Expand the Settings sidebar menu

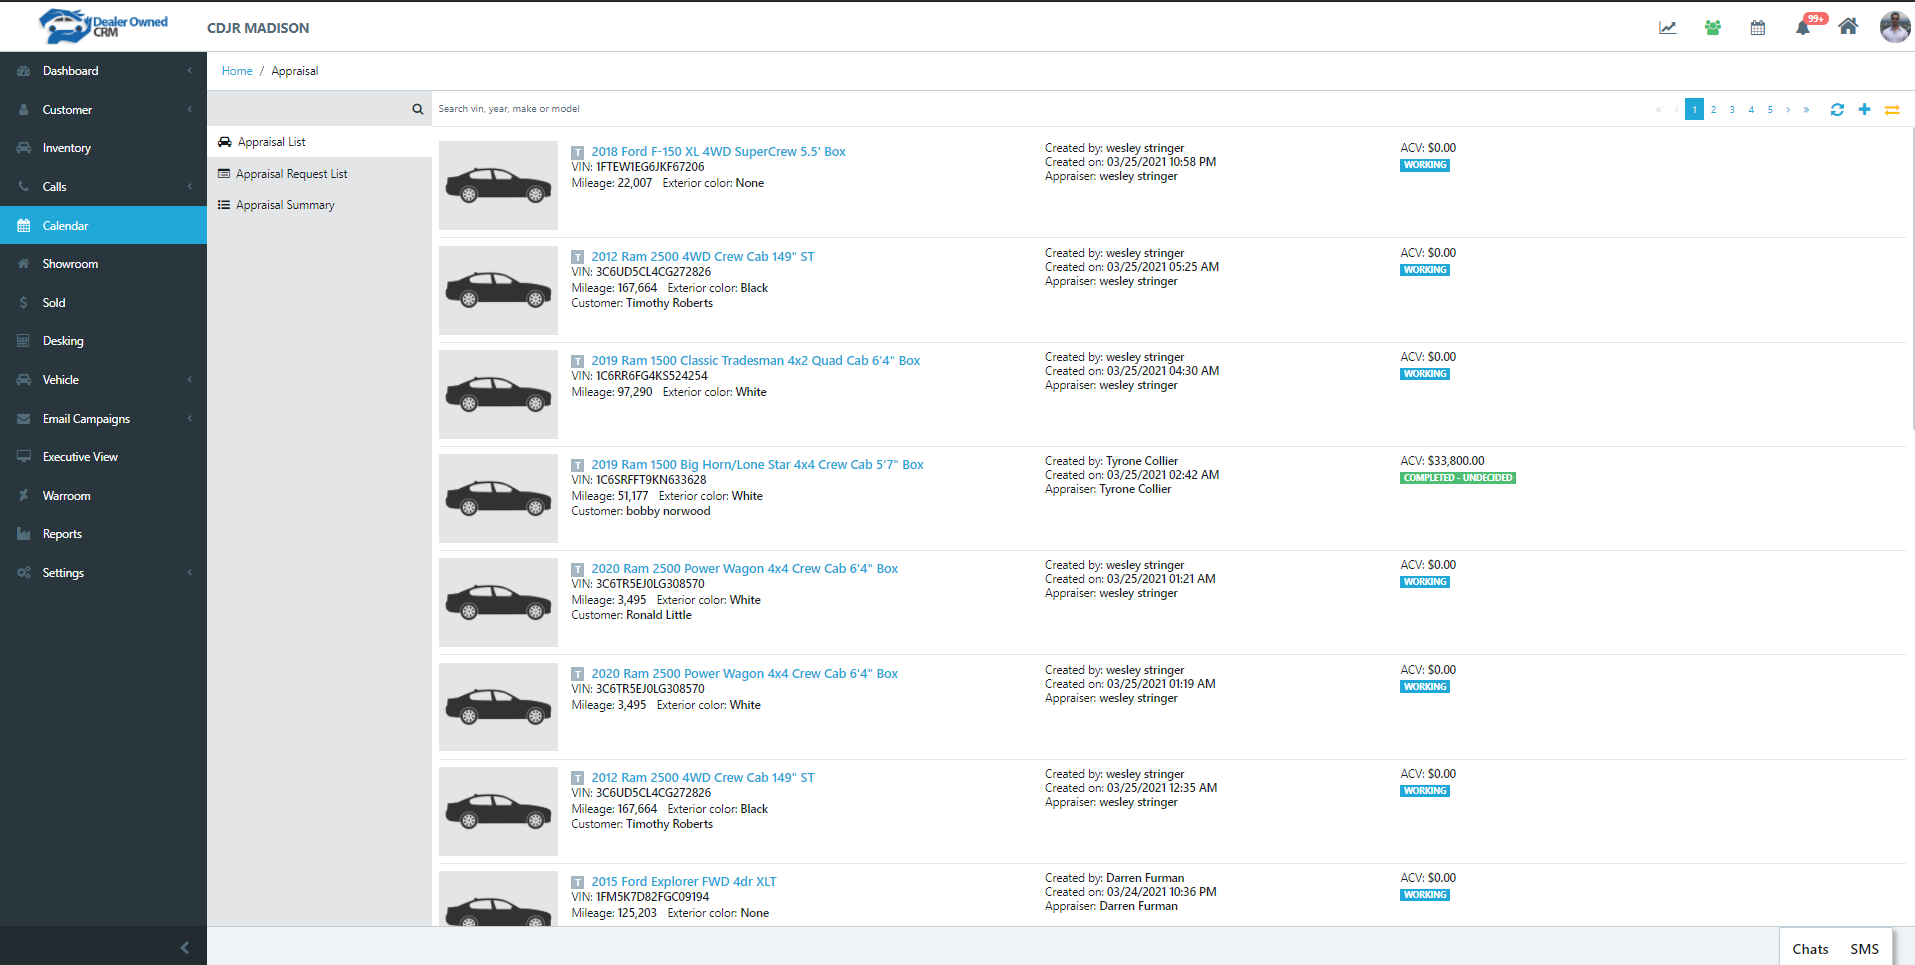tap(103, 573)
